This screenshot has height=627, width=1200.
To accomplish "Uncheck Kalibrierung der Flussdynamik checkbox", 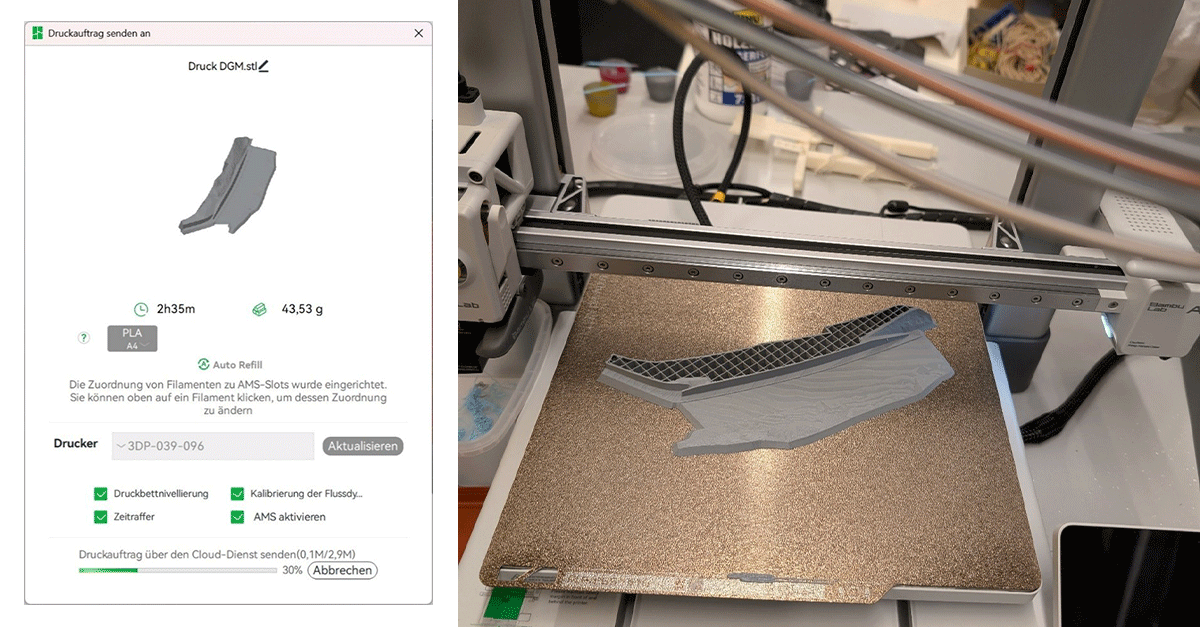I will click(237, 494).
